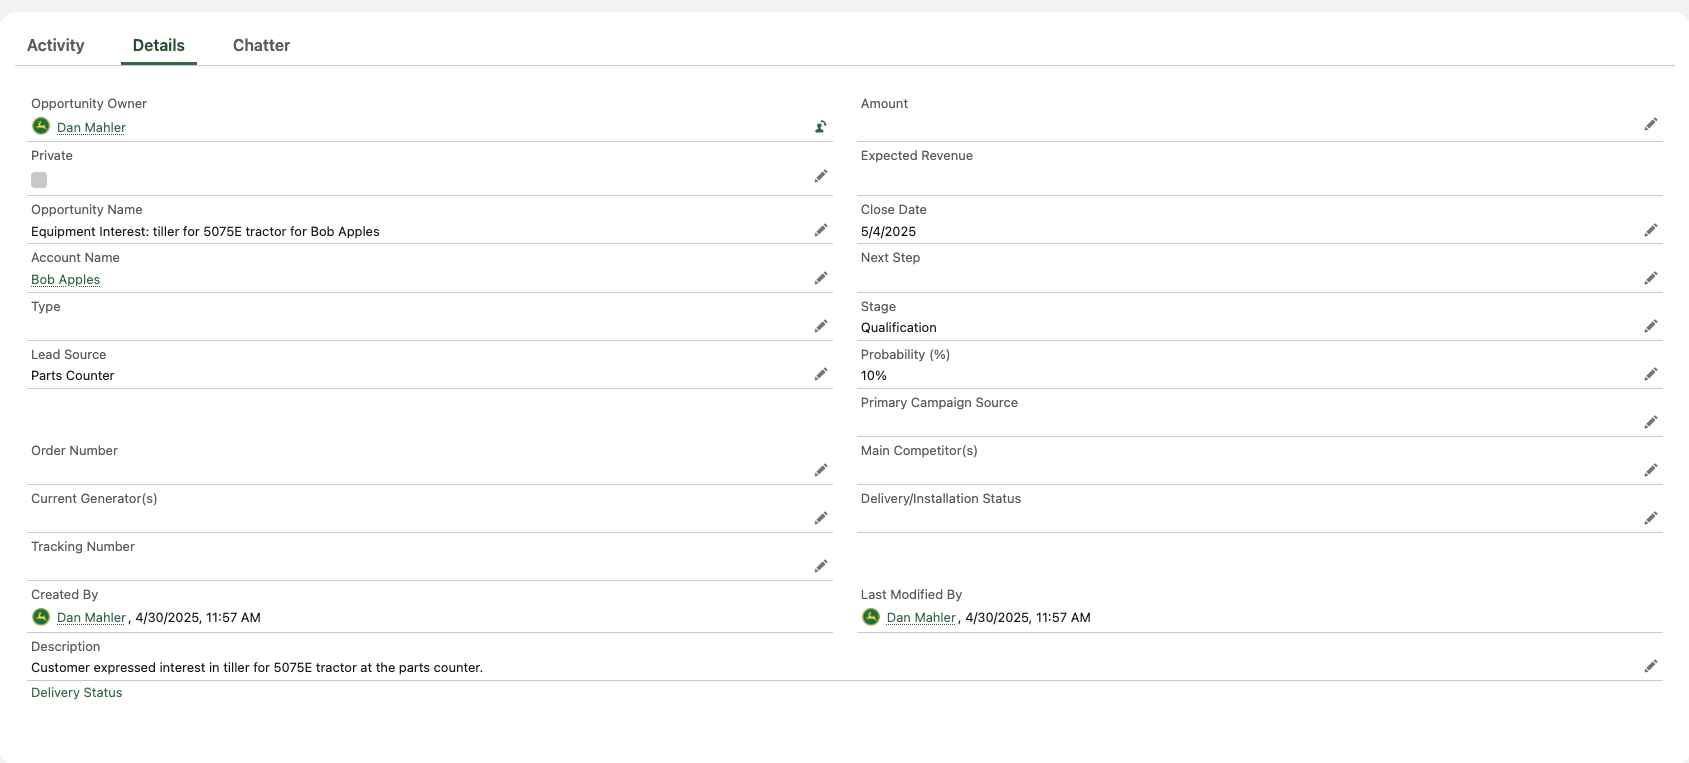
Task: Click the change owner icon beside Dan Mahler
Action: point(820,126)
